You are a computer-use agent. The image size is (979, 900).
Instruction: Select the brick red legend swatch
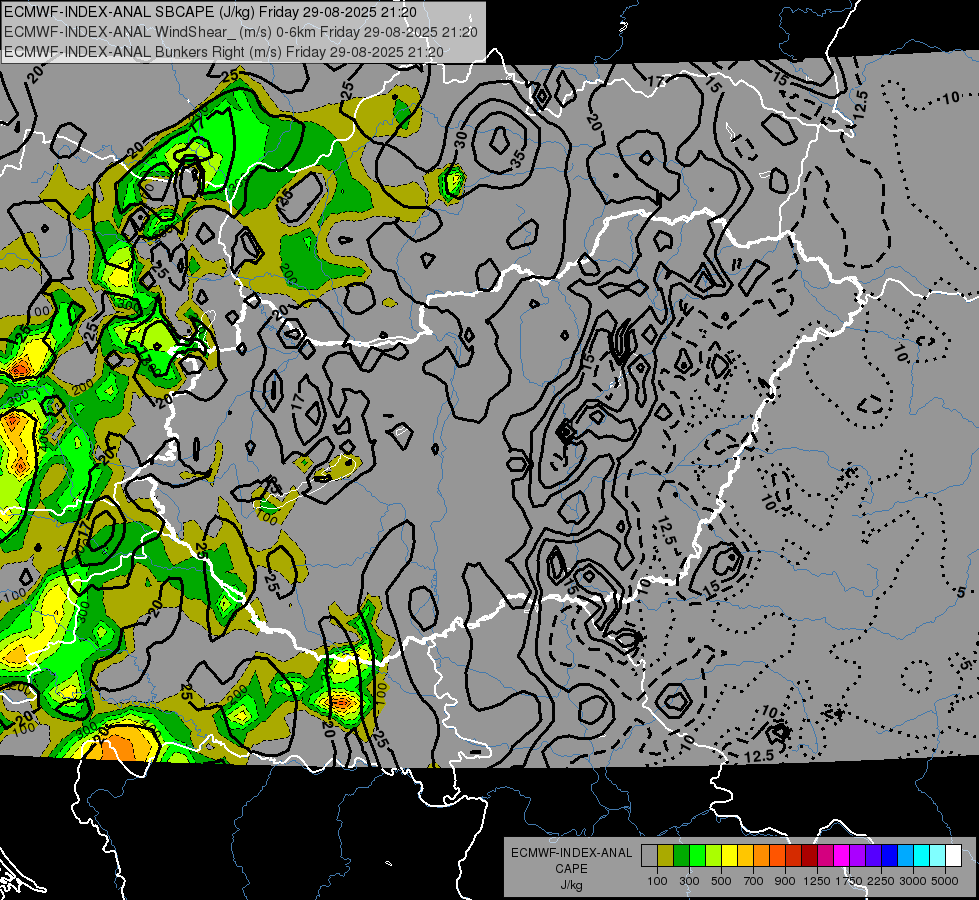(794, 856)
